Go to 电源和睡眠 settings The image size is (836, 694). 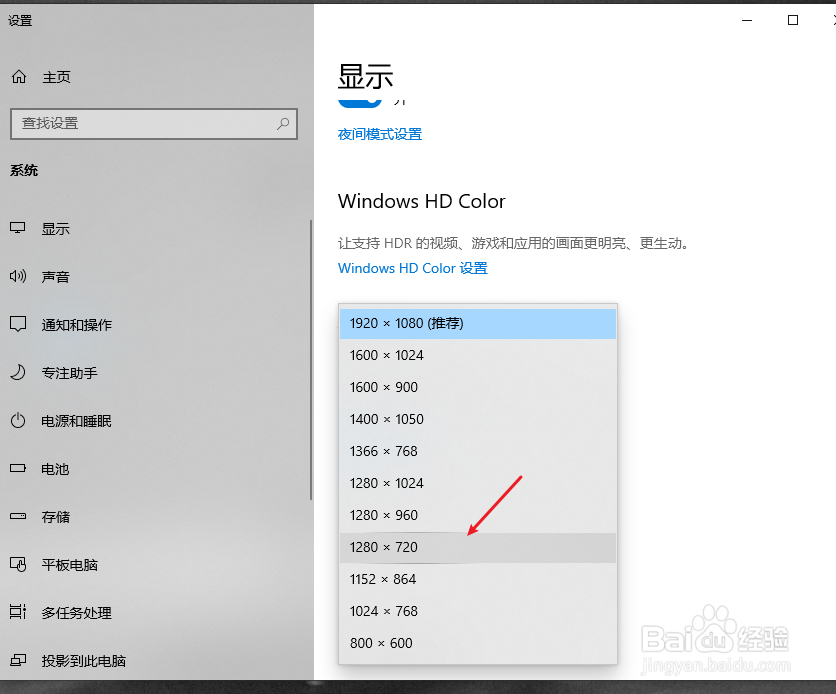coord(77,421)
